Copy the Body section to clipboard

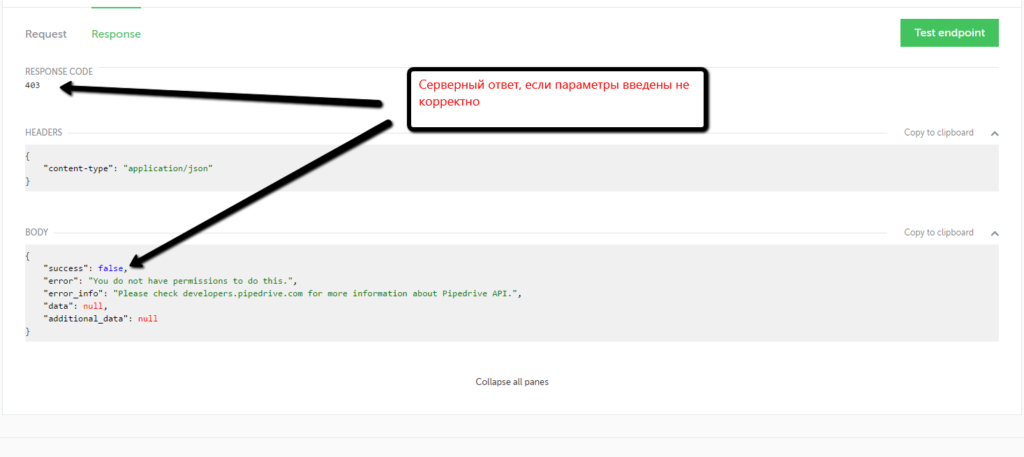(x=938, y=232)
